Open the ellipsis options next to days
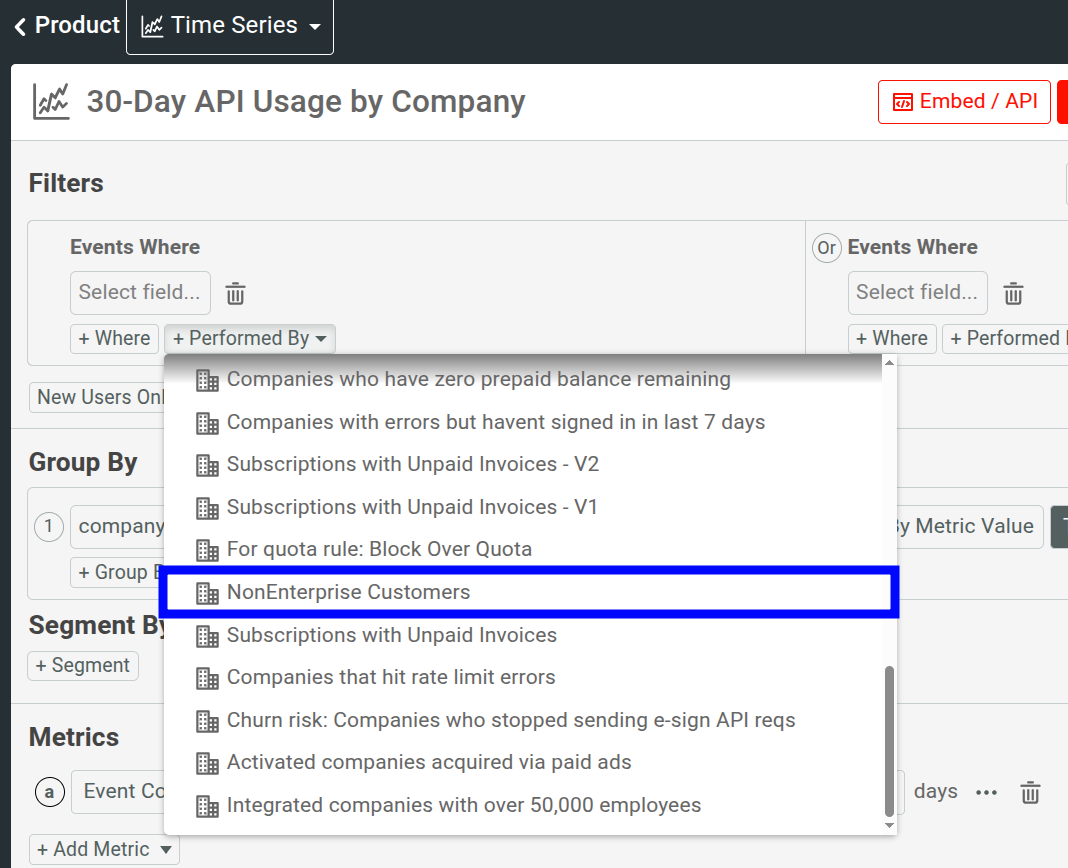This screenshot has height=868, width=1068. pyautogui.click(x=987, y=792)
